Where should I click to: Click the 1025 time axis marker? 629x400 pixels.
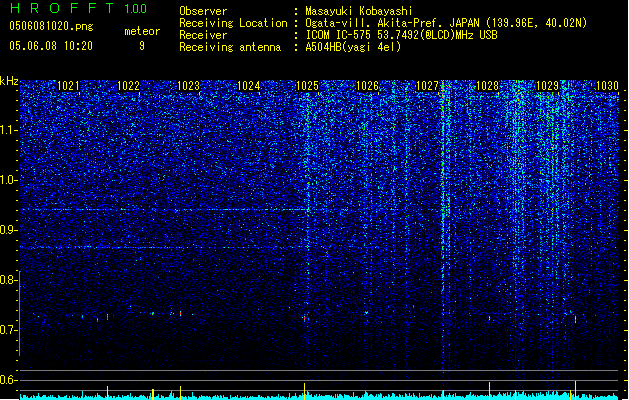[307, 86]
